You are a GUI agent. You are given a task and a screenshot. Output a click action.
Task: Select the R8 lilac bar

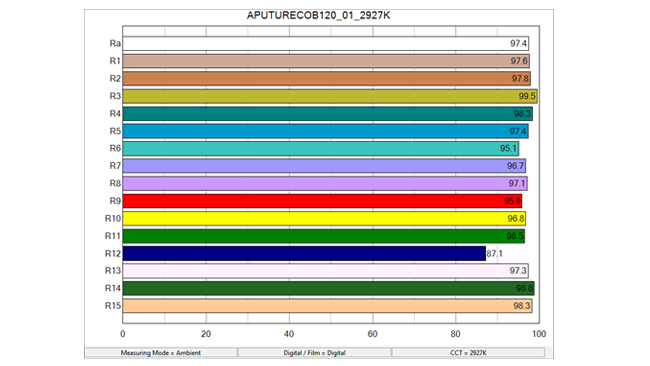coord(325,183)
